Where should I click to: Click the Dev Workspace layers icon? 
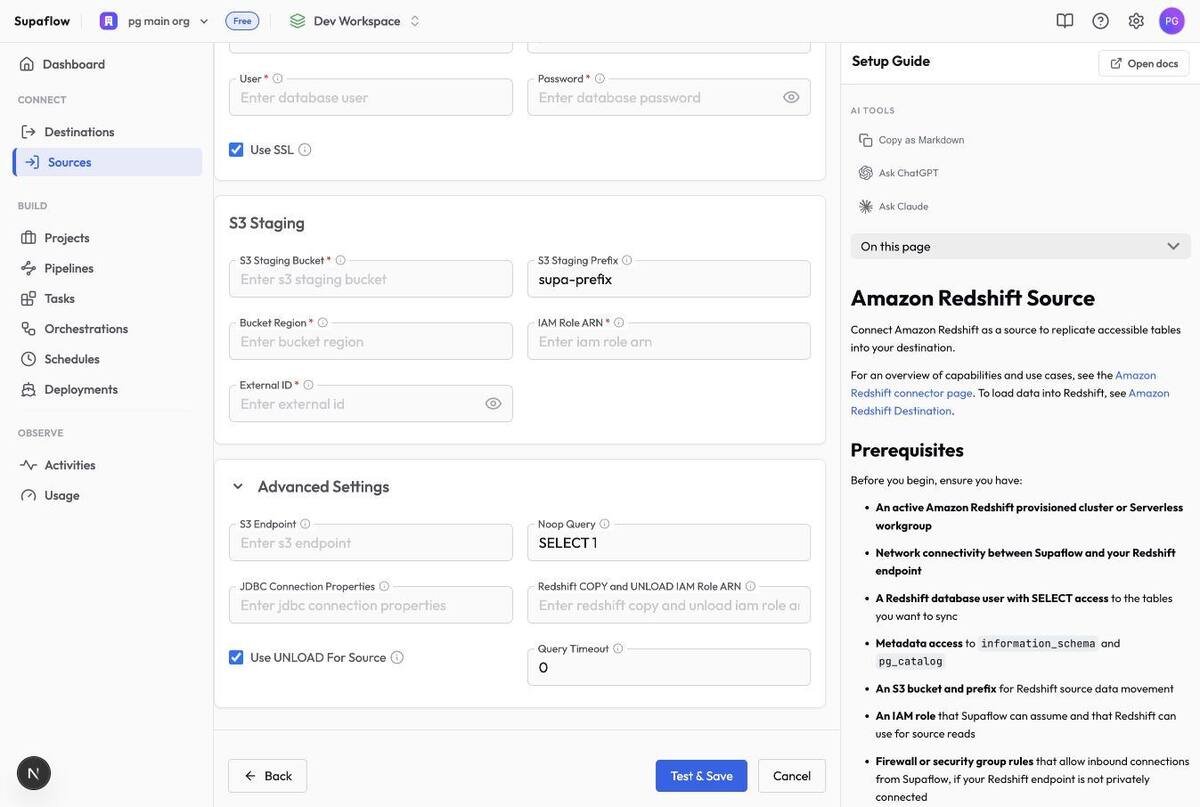[297, 21]
